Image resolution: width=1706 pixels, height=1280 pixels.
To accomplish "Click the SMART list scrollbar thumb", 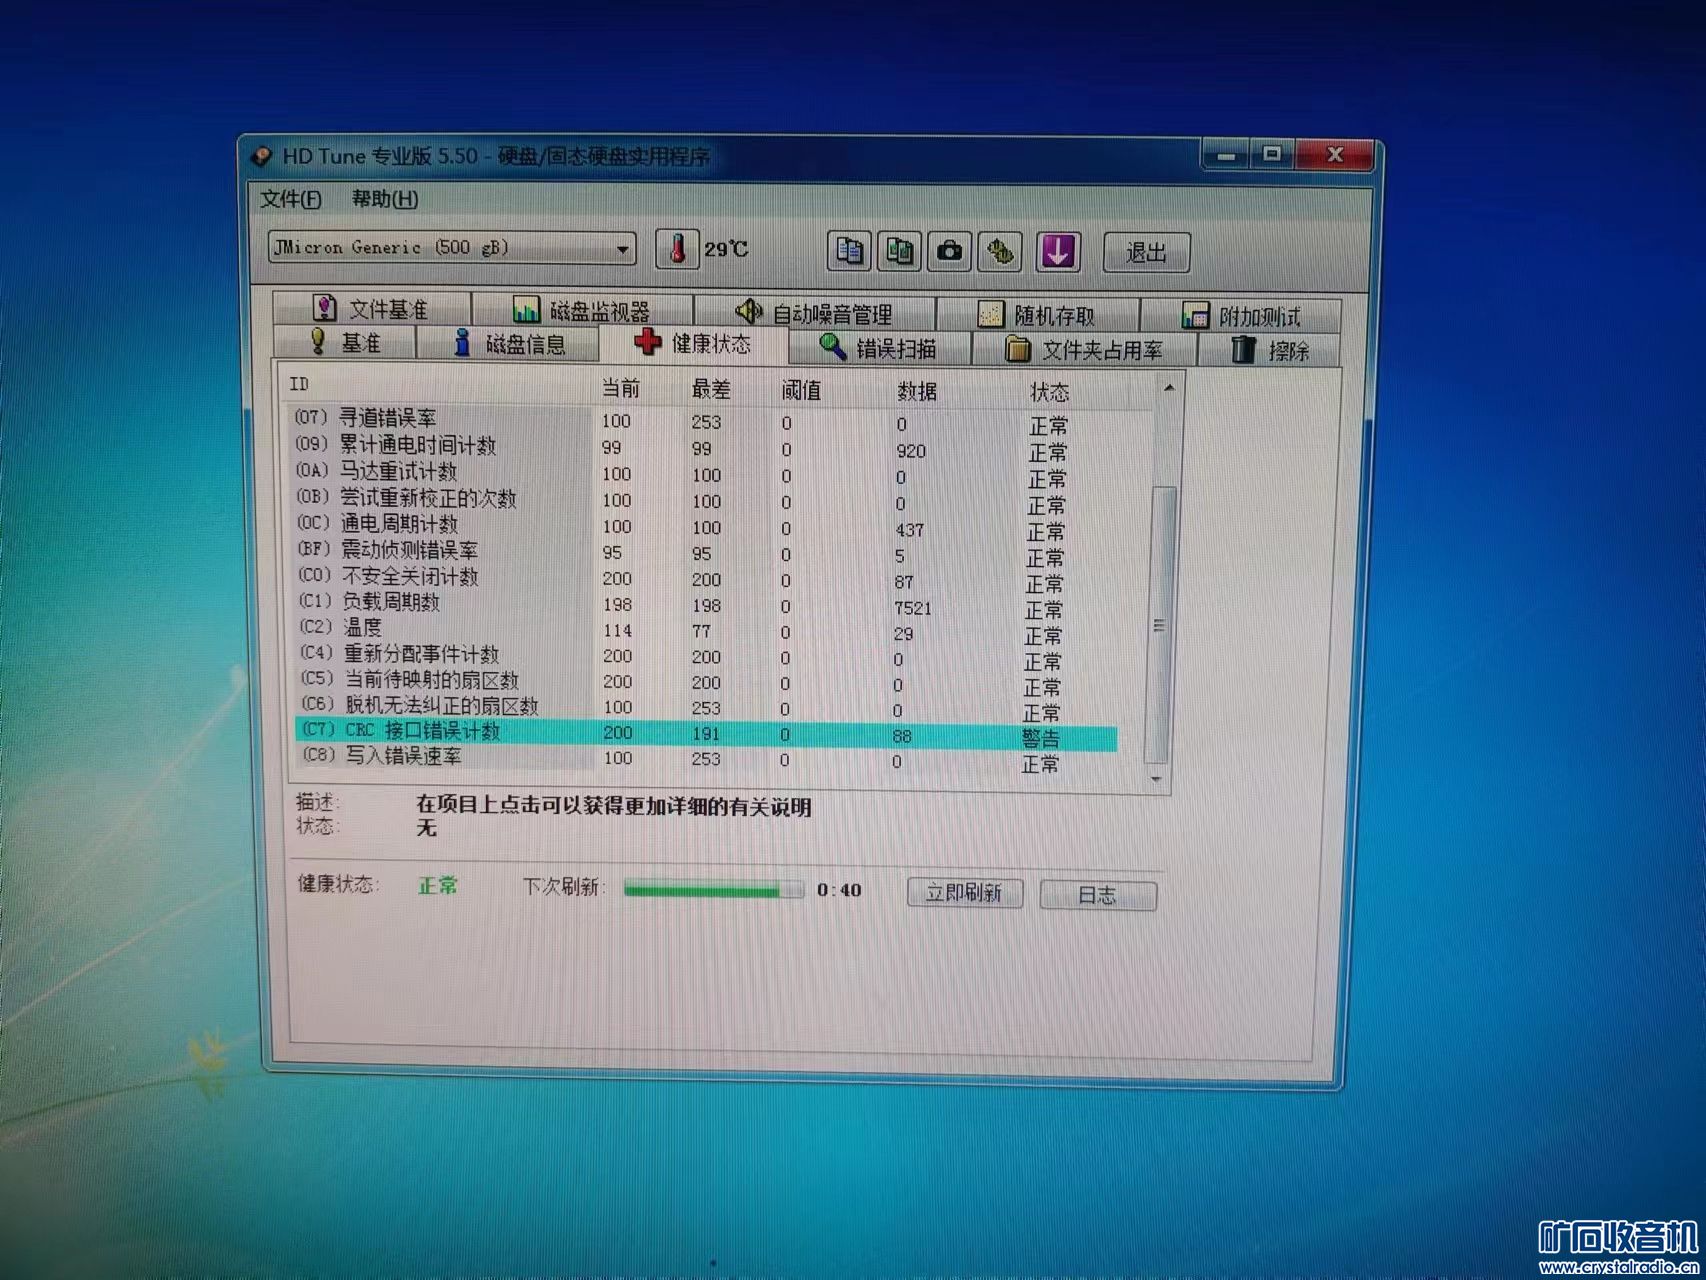I will (1159, 625).
